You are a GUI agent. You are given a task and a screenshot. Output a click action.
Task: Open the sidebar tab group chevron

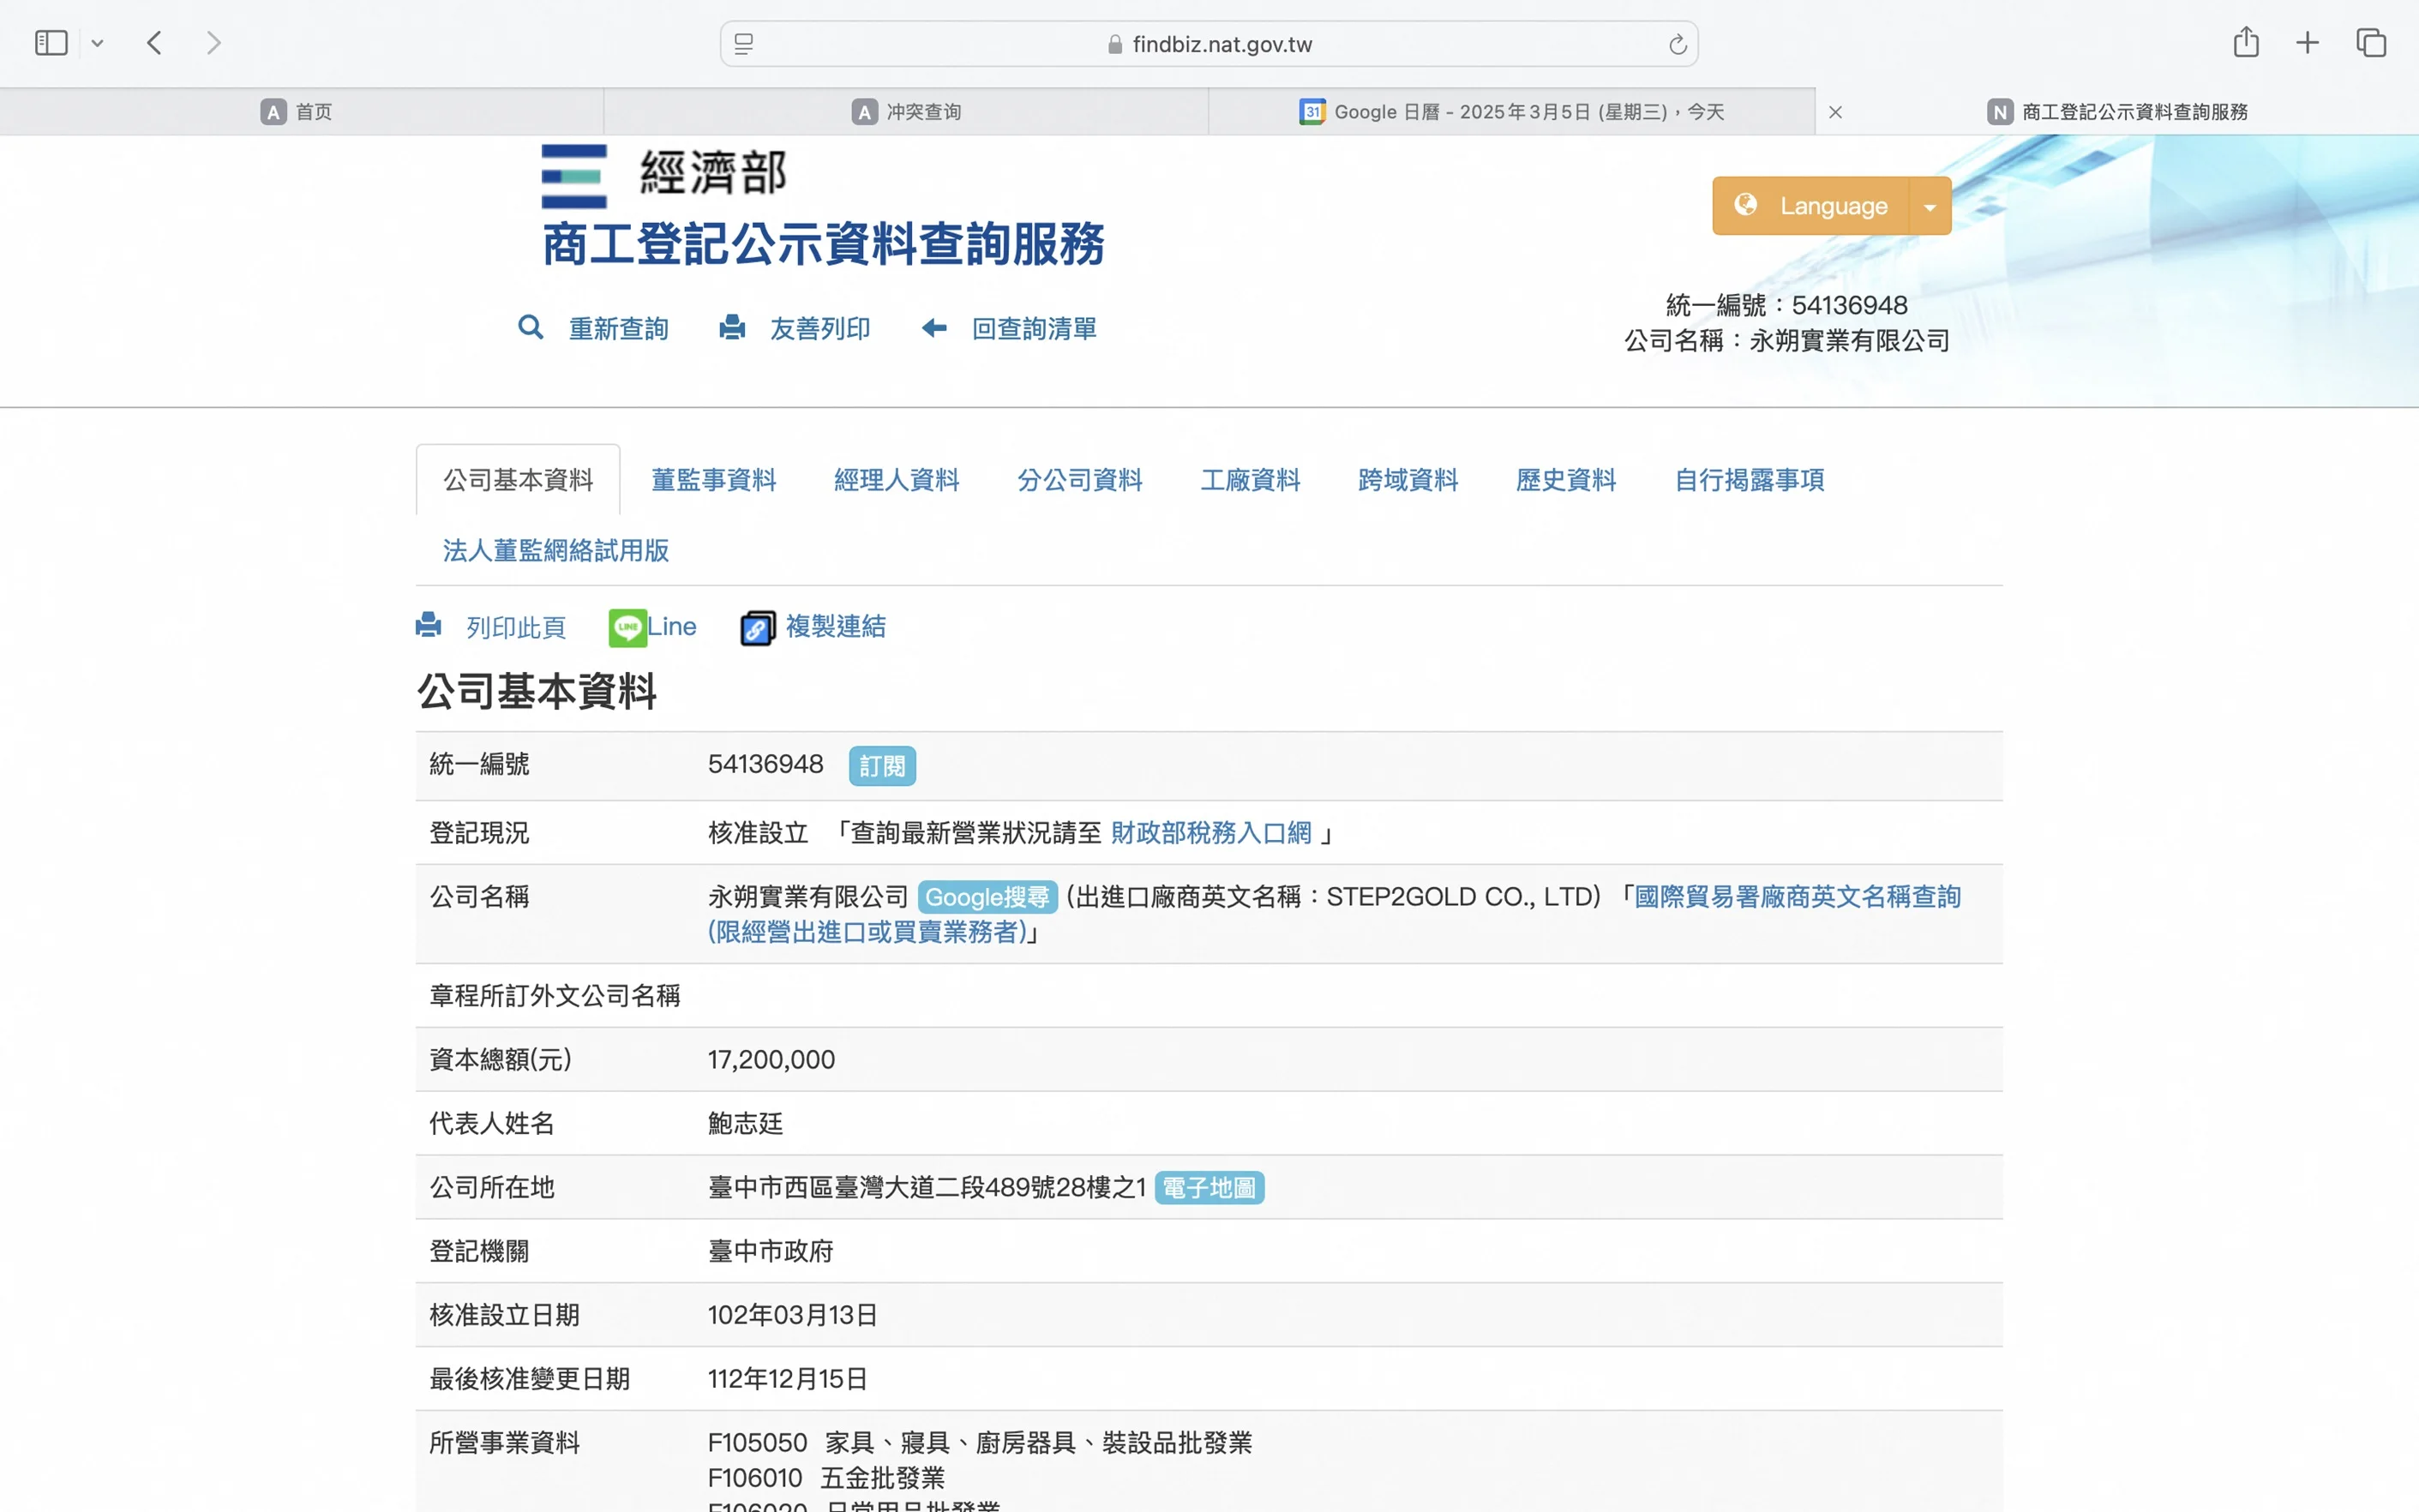coord(97,43)
